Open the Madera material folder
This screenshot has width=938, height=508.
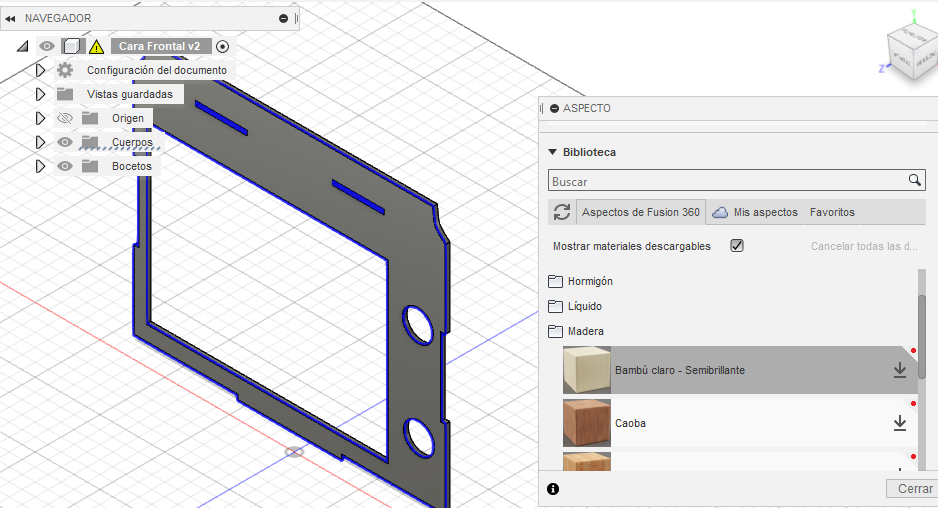pos(586,331)
